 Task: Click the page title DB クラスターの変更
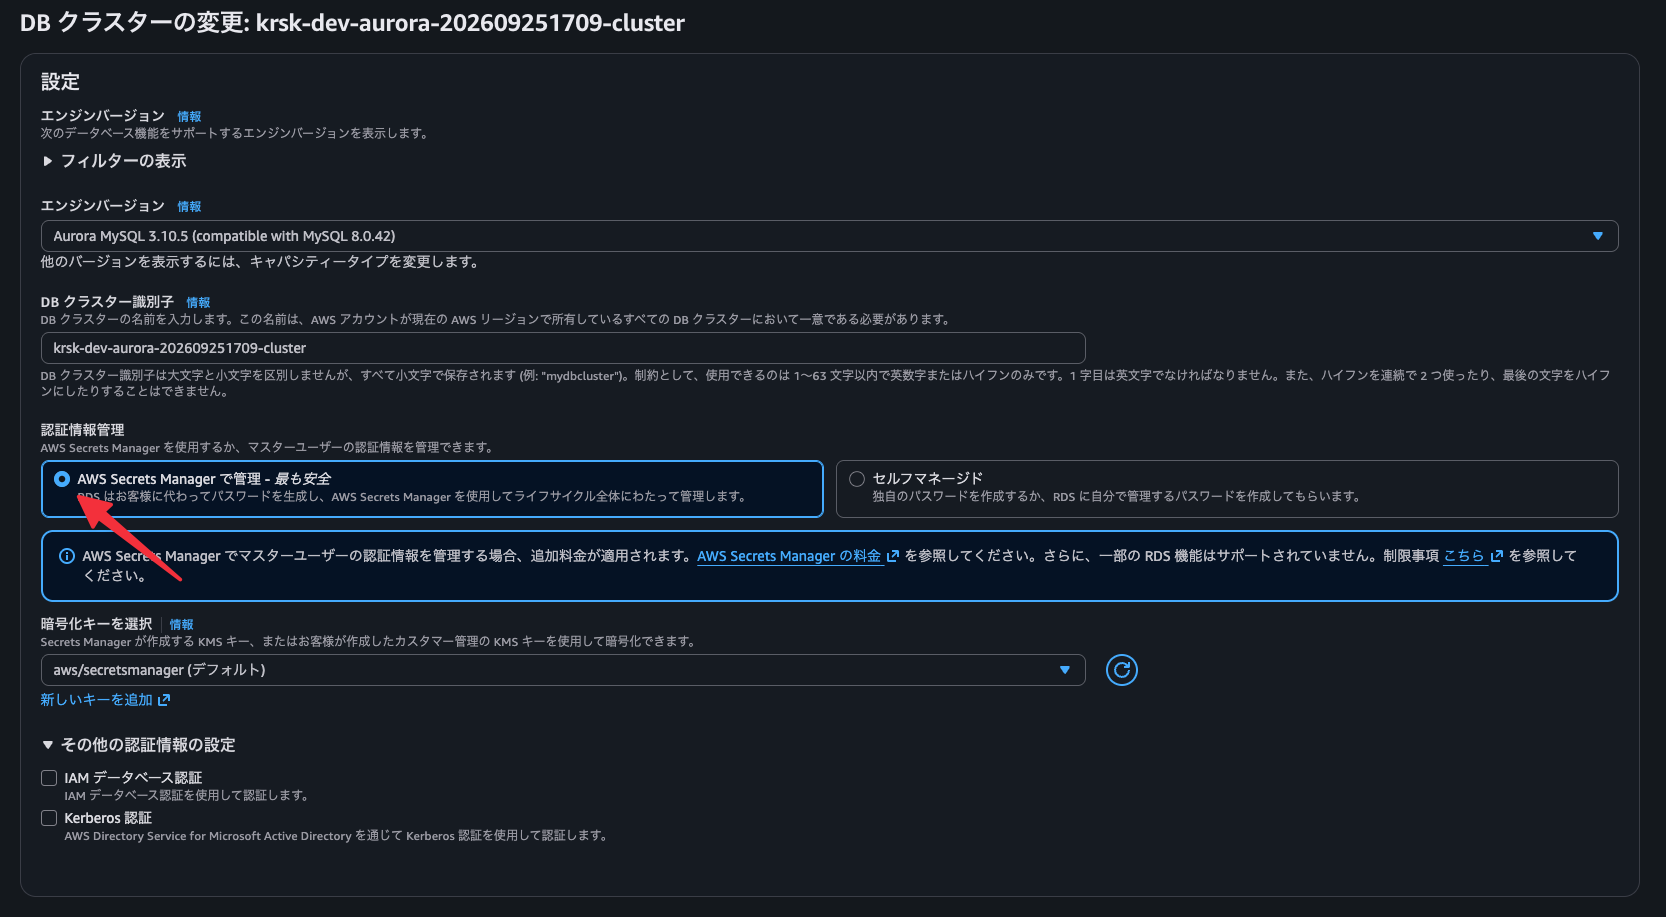(352, 23)
